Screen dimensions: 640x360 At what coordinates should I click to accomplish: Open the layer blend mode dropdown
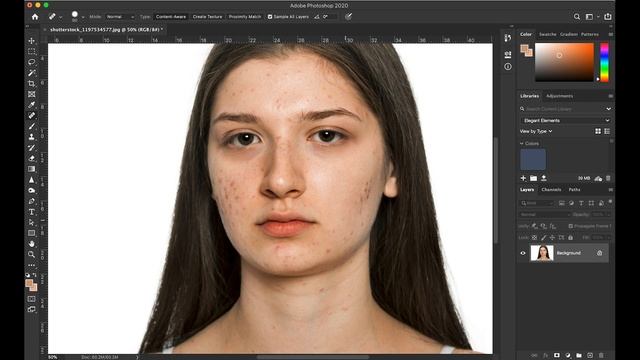(x=544, y=214)
